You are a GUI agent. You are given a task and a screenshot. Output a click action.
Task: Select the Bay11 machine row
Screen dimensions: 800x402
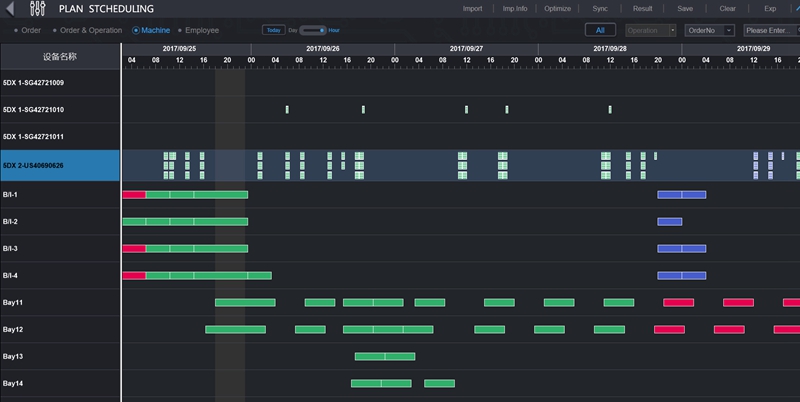[x=60, y=303]
